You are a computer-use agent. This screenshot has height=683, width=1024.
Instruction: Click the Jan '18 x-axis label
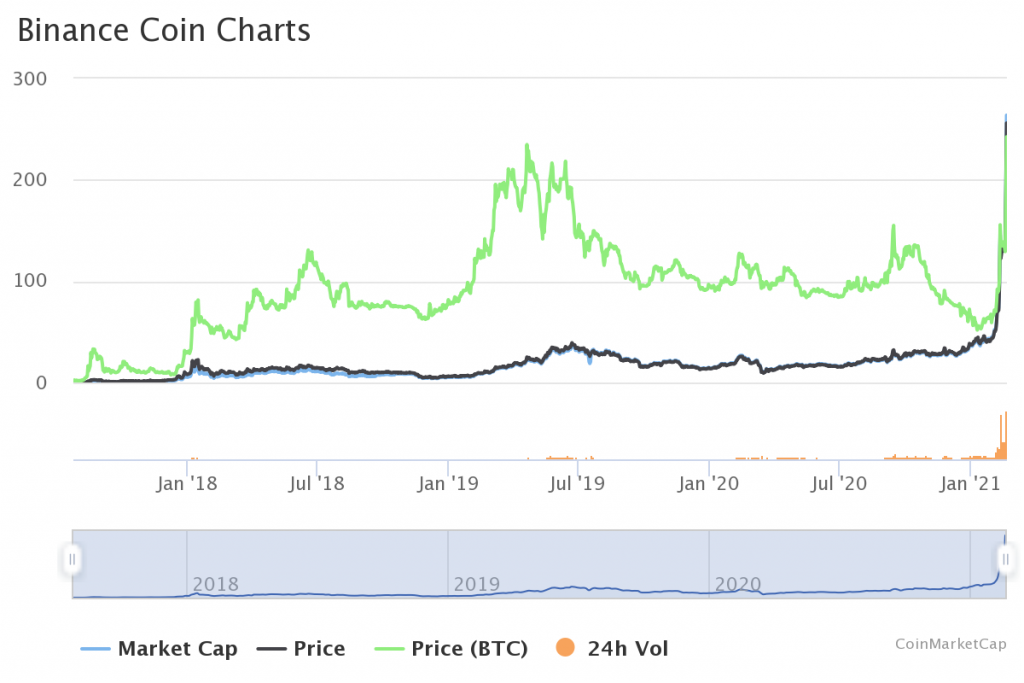point(188,485)
